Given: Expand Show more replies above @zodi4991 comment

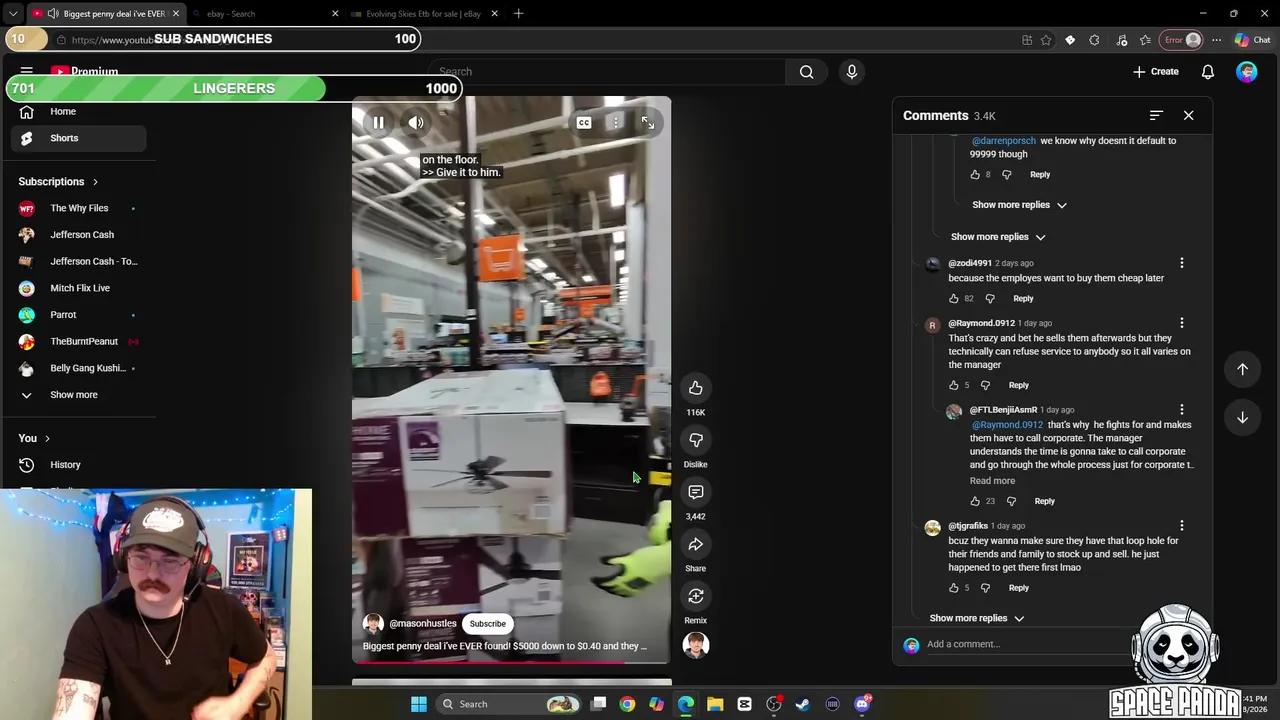Looking at the screenshot, I should (x=998, y=237).
